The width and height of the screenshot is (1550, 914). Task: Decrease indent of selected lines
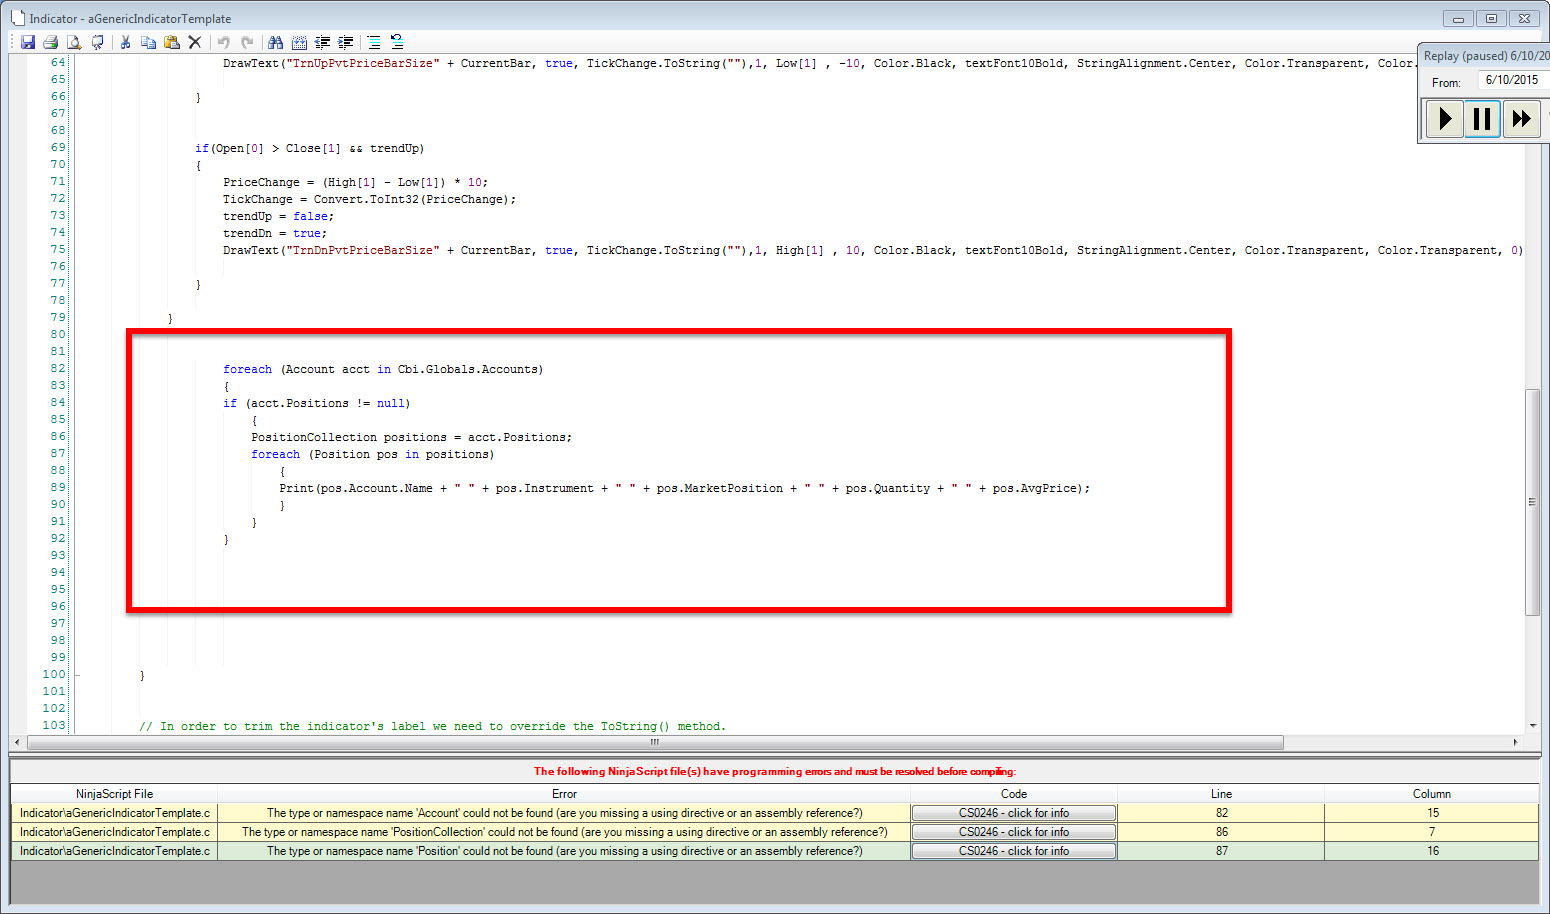coord(322,42)
